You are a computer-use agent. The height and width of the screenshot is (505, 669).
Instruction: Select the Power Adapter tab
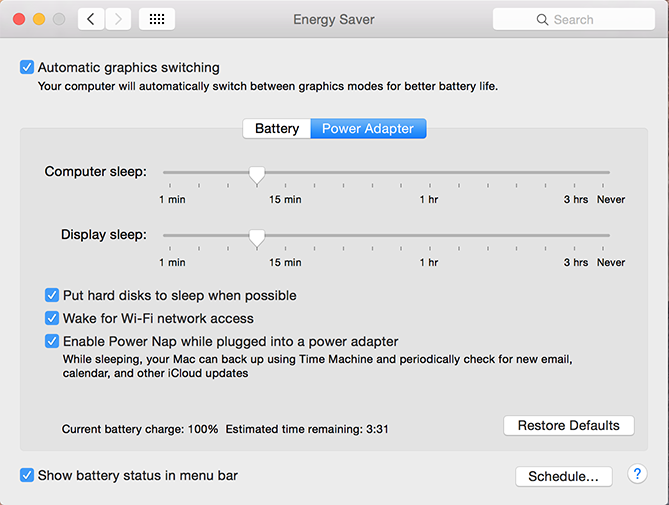coord(368,129)
